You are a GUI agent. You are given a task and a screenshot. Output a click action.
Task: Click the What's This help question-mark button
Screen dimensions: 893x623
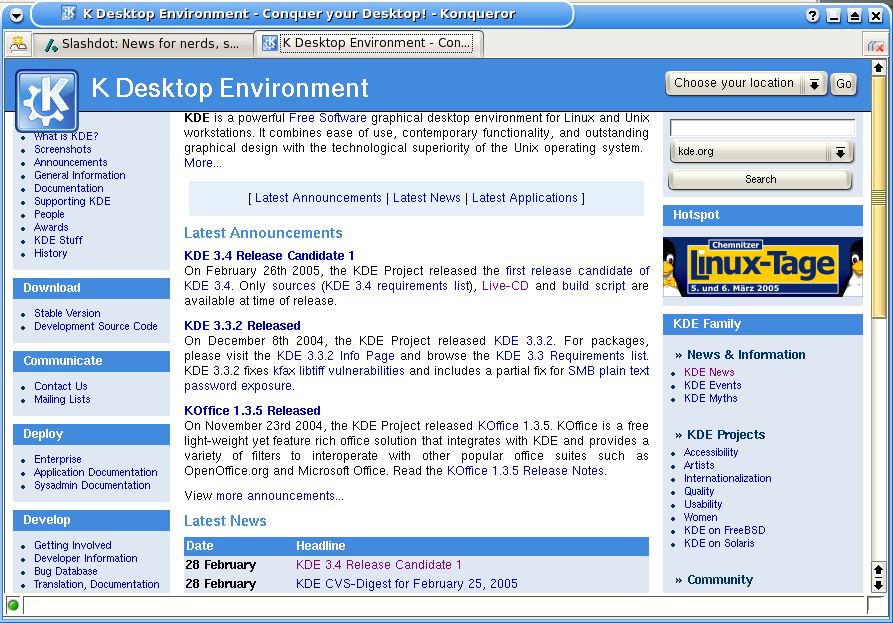click(x=813, y=16)
